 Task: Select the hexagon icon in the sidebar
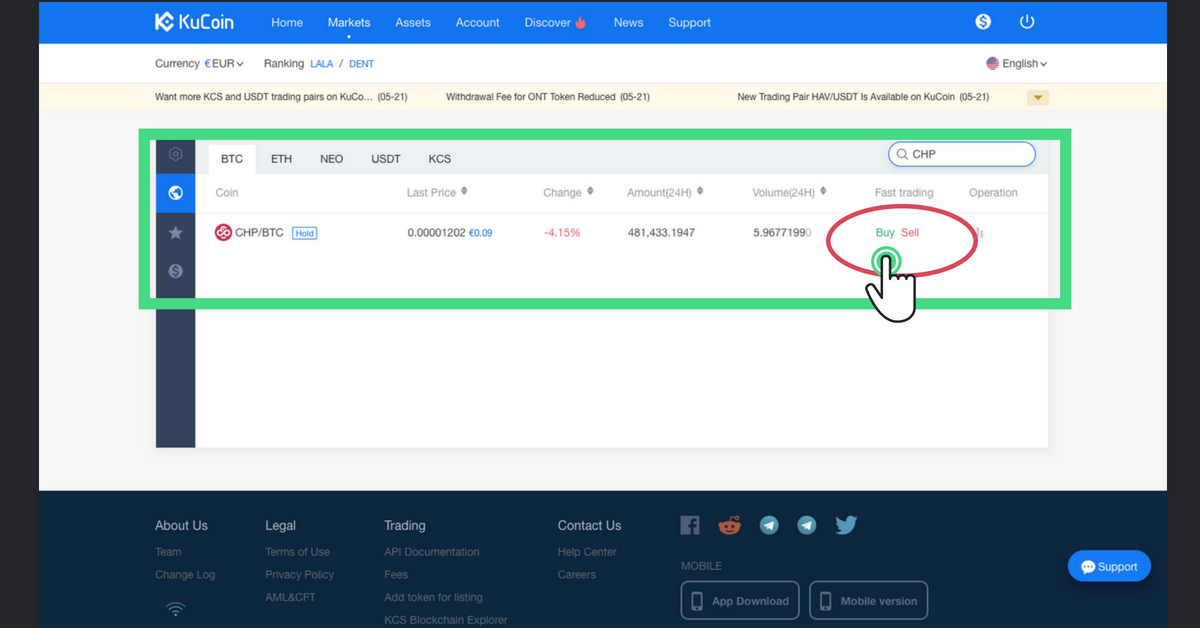[x=175, y=154]
